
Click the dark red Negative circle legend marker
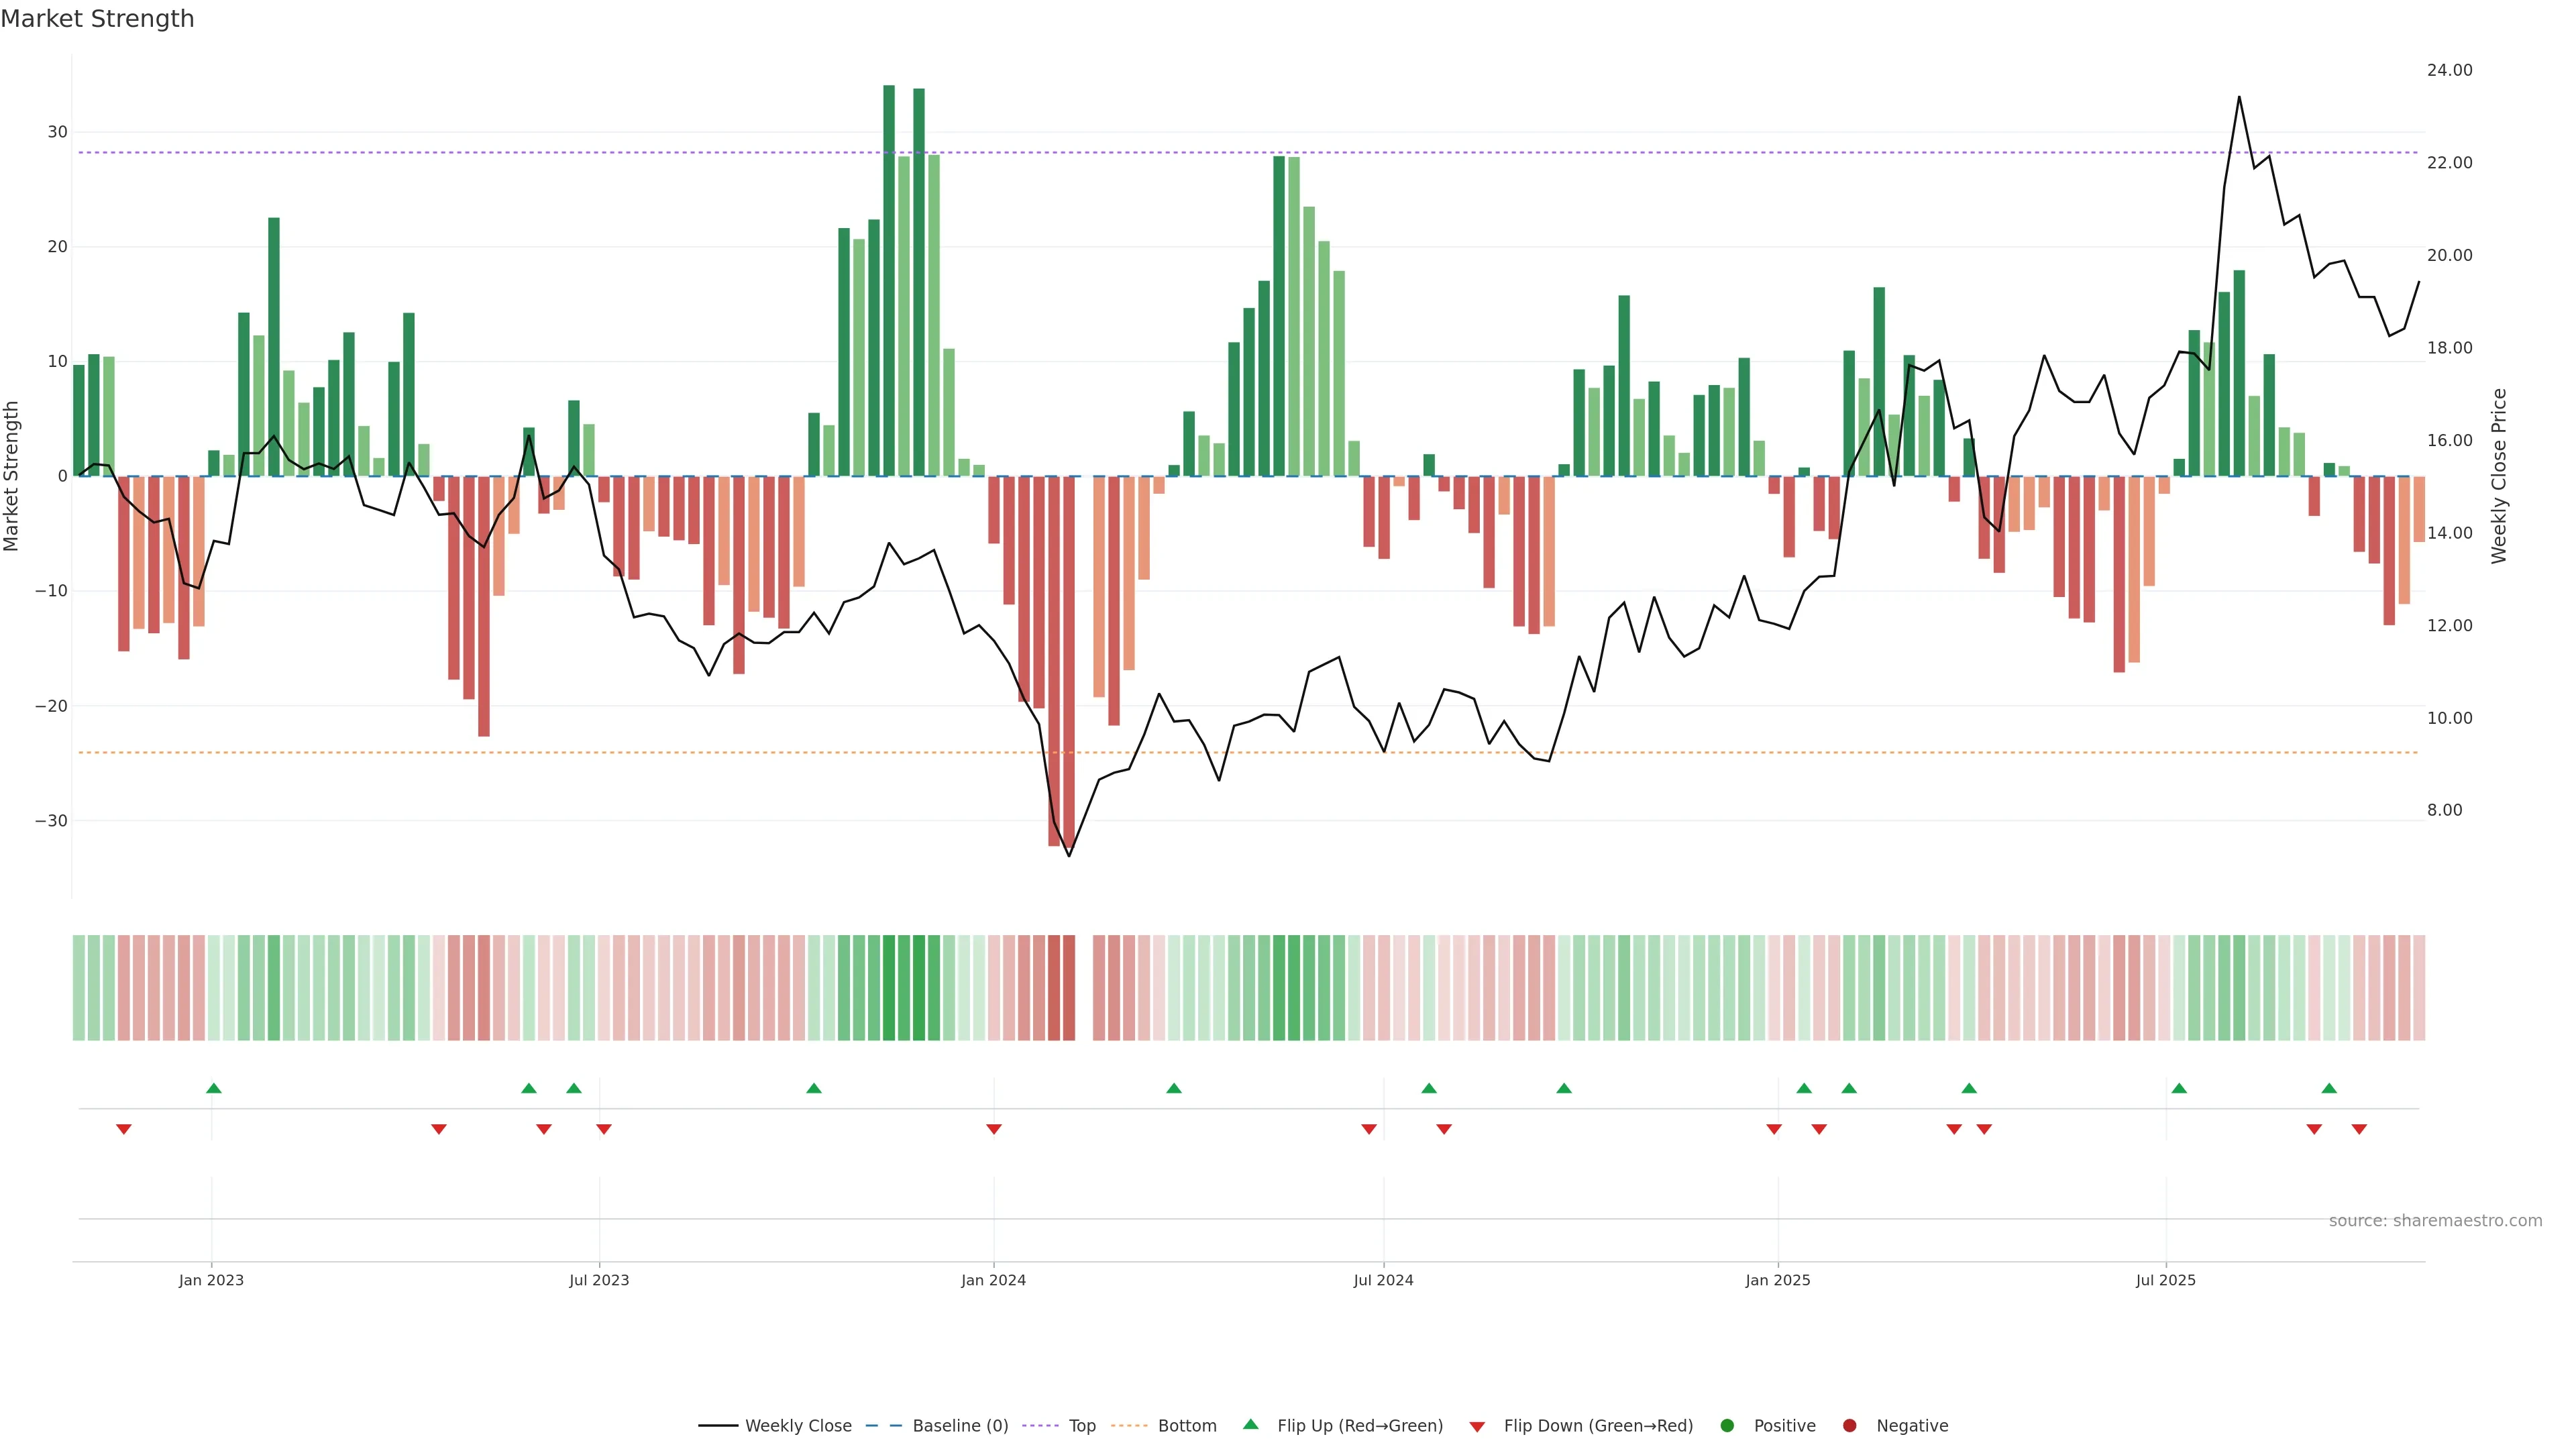pyautogui.click(x=1849, y=1425)
